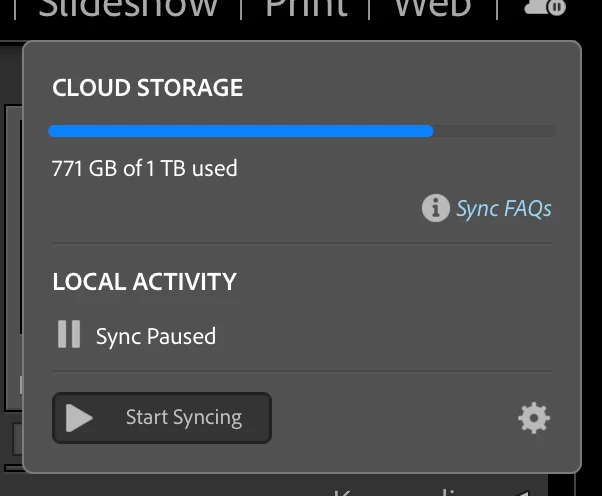602x496 pixels.
Task: Click the play triangle in Start Syncing
Action: (x=79, y=417)
